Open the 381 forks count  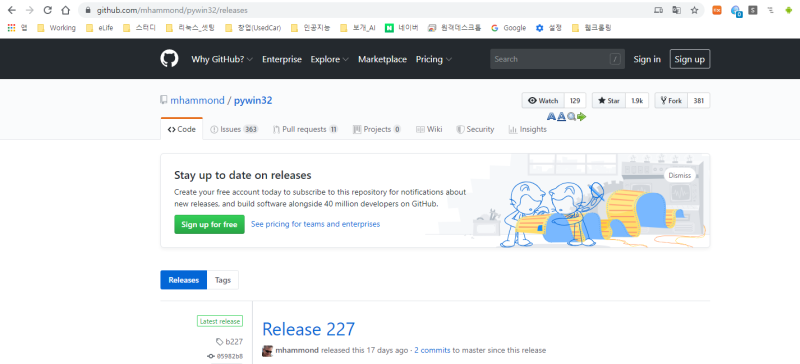(698, 101)
